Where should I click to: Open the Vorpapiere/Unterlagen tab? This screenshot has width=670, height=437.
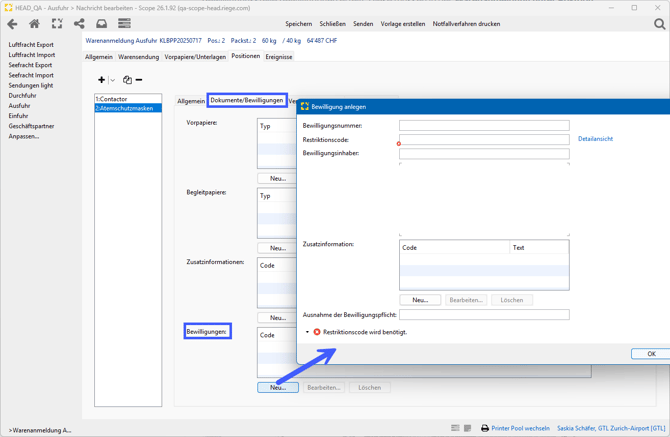[195, 57]
